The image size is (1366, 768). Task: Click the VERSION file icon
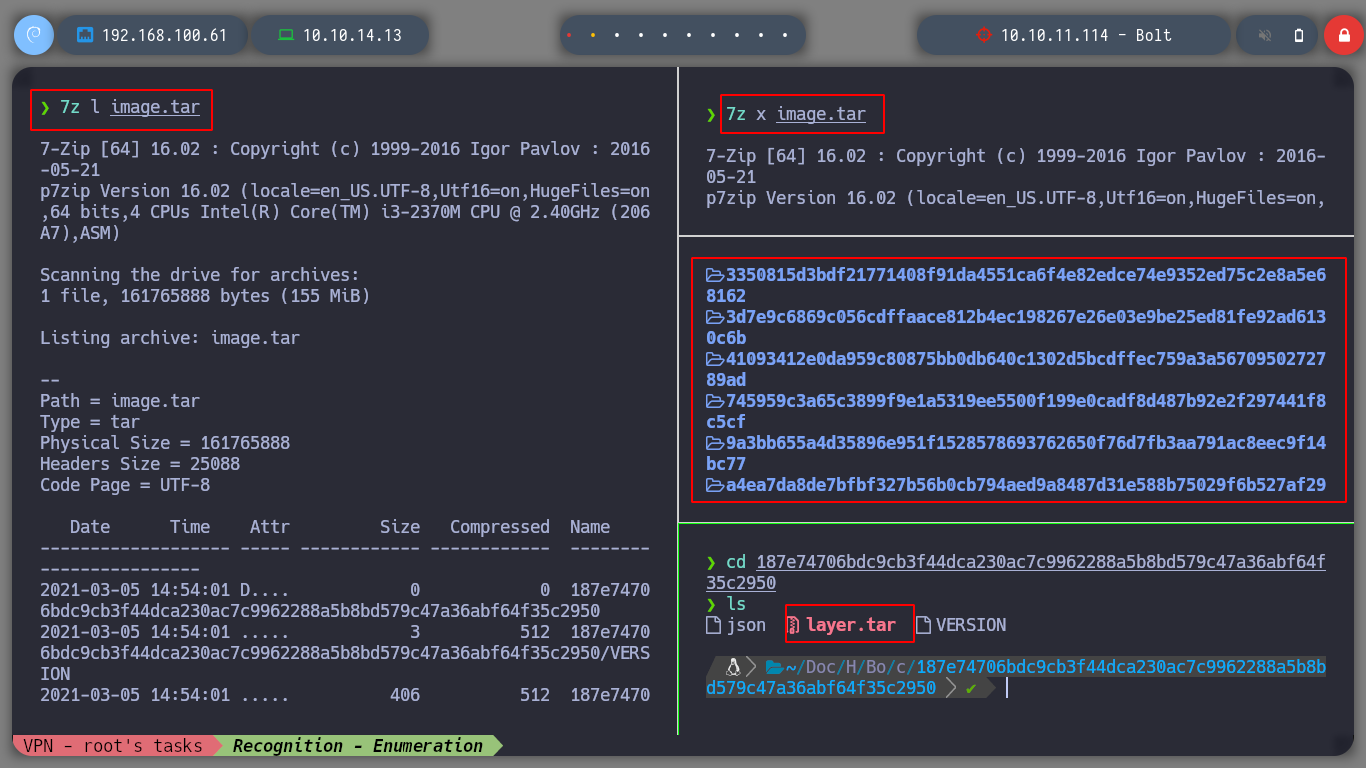(x=924, y=625)
